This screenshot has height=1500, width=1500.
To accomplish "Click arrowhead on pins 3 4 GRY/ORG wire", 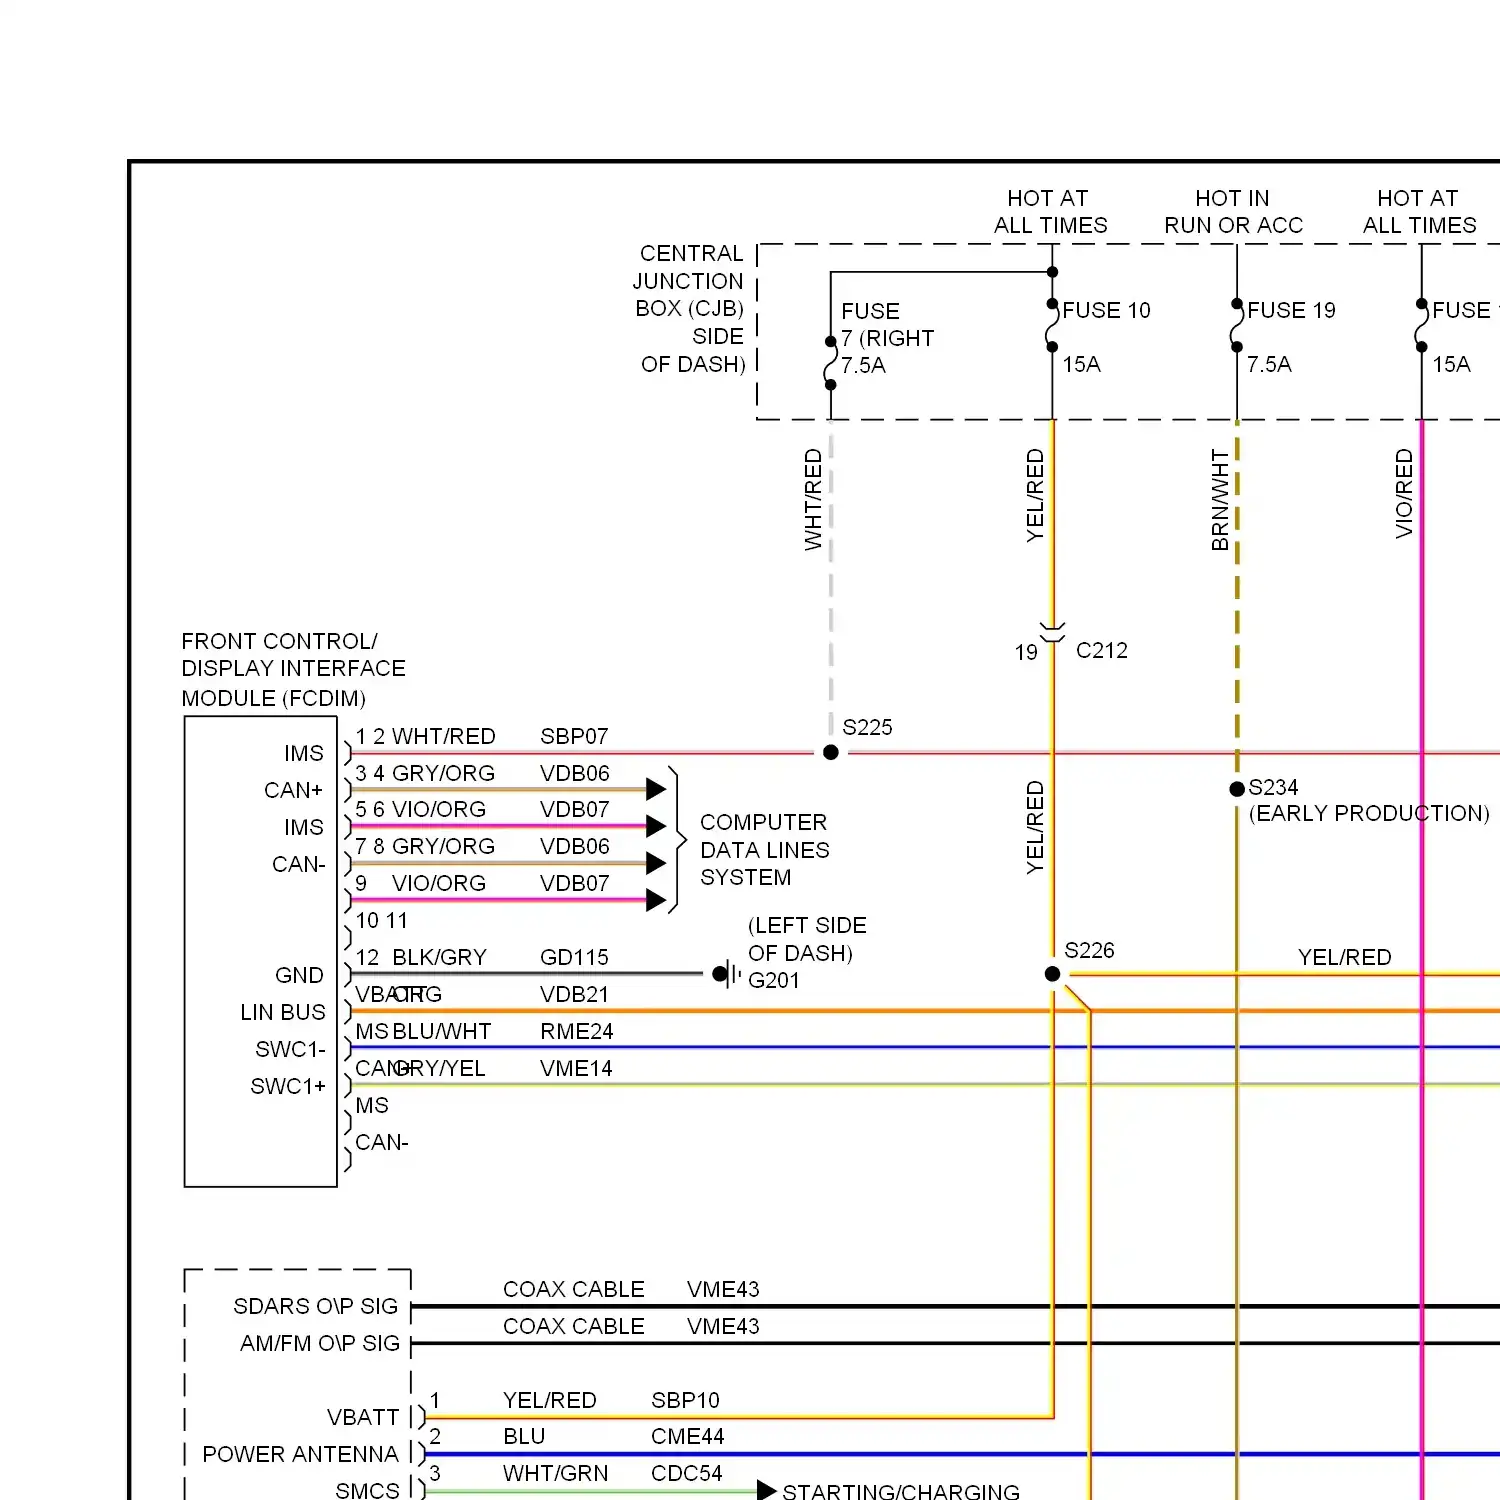I will pyautogui.click(x=656, y=789).
